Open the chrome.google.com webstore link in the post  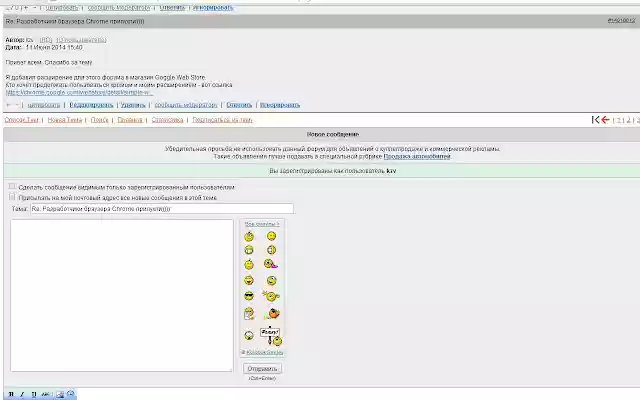tap(80, 93)
